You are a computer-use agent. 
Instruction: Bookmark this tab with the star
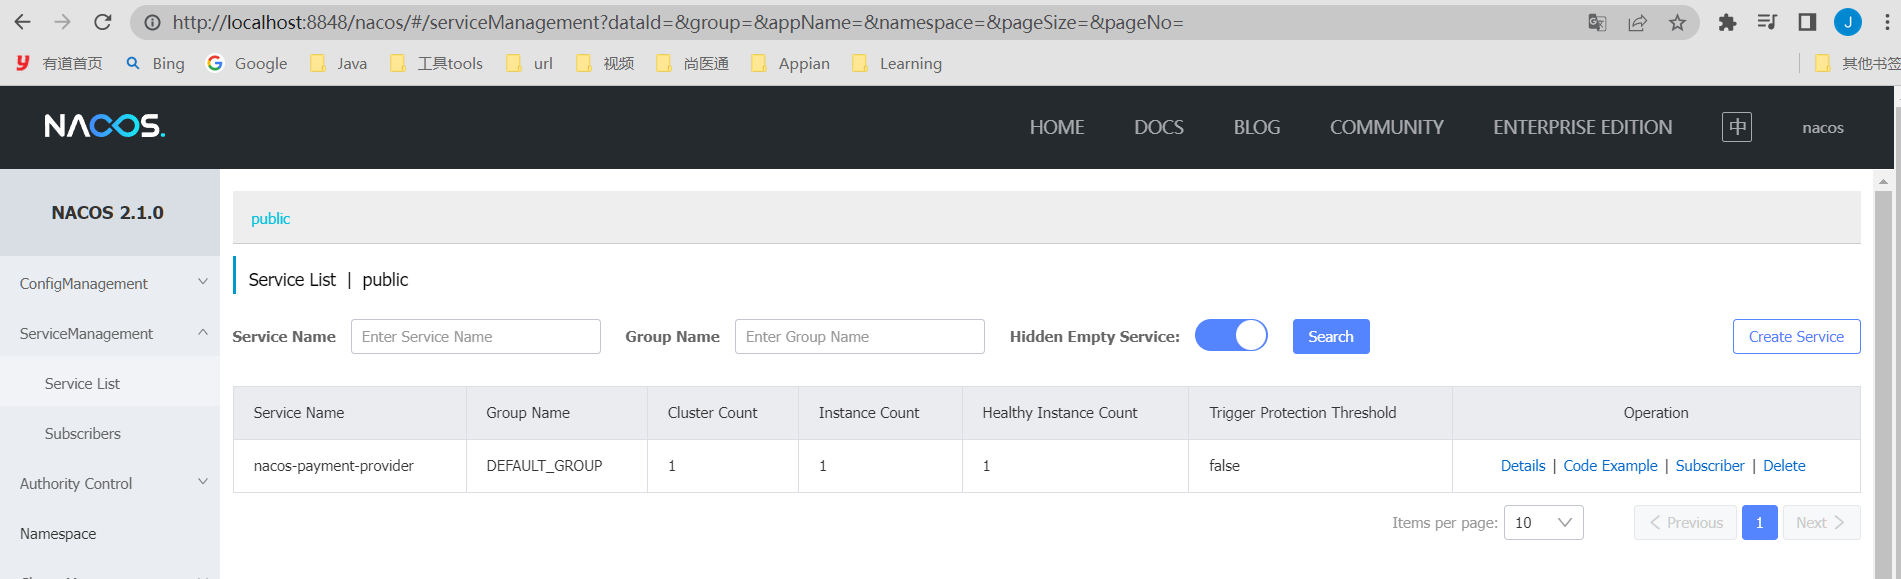coord(1677,22)
